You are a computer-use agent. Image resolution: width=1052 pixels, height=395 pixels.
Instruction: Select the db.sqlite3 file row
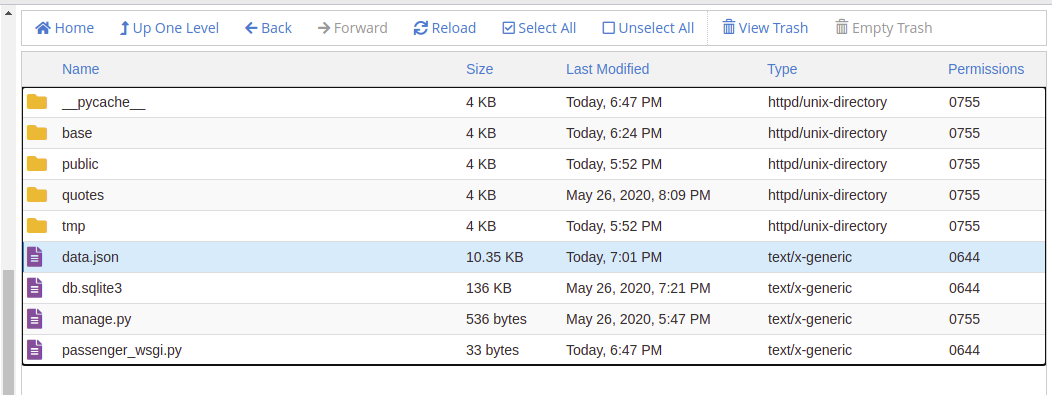[x=534, y=288]
